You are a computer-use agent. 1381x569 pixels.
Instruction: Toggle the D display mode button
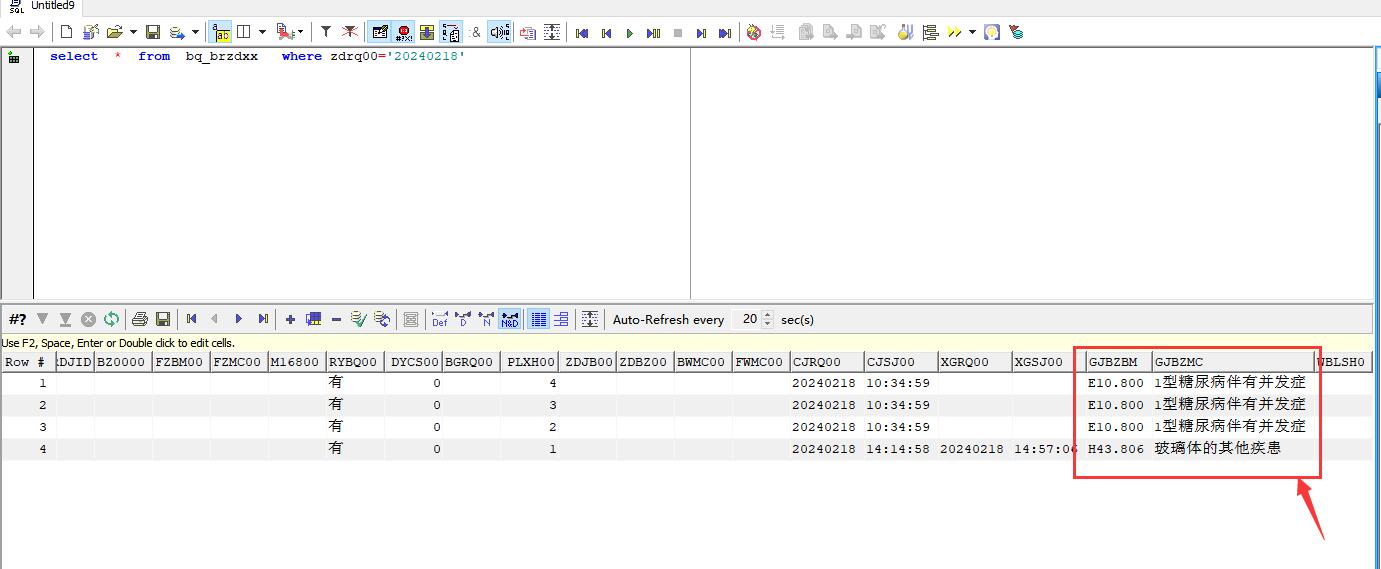coord(463,319)
